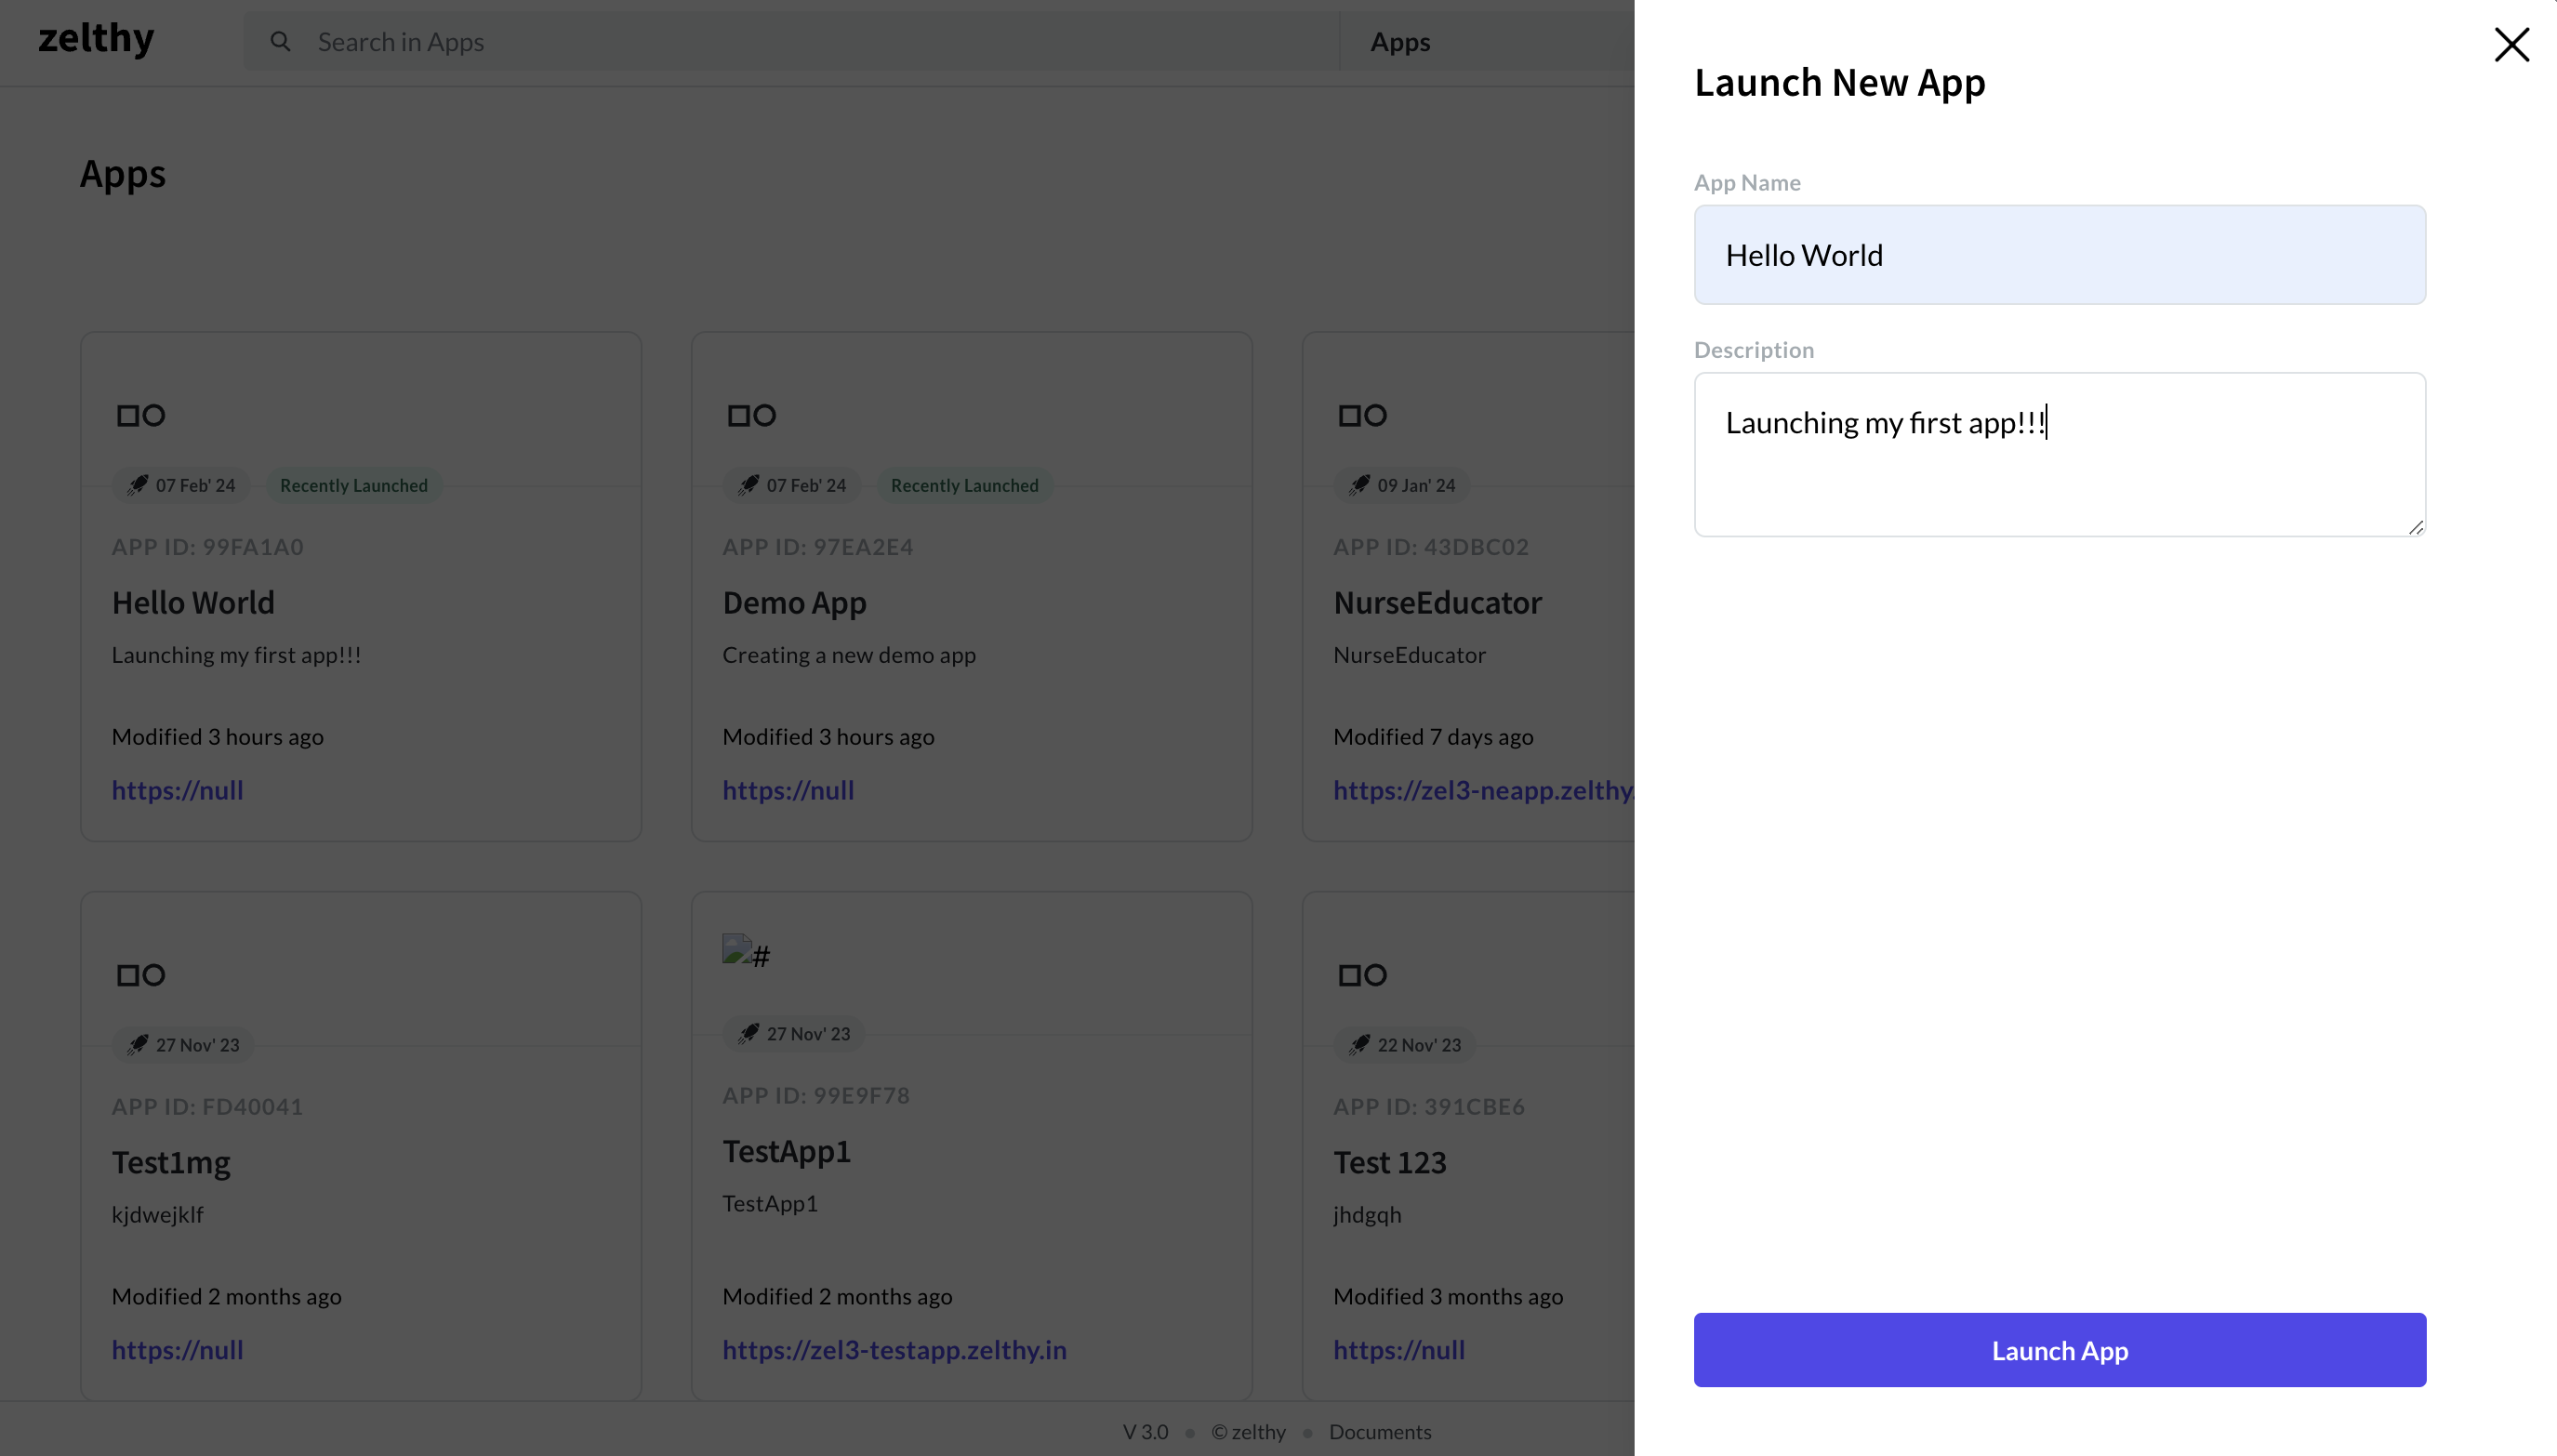Click the zelthy logo
Image resolution: width=2557 pixels, height=1456 pixels.
(96, 40)
